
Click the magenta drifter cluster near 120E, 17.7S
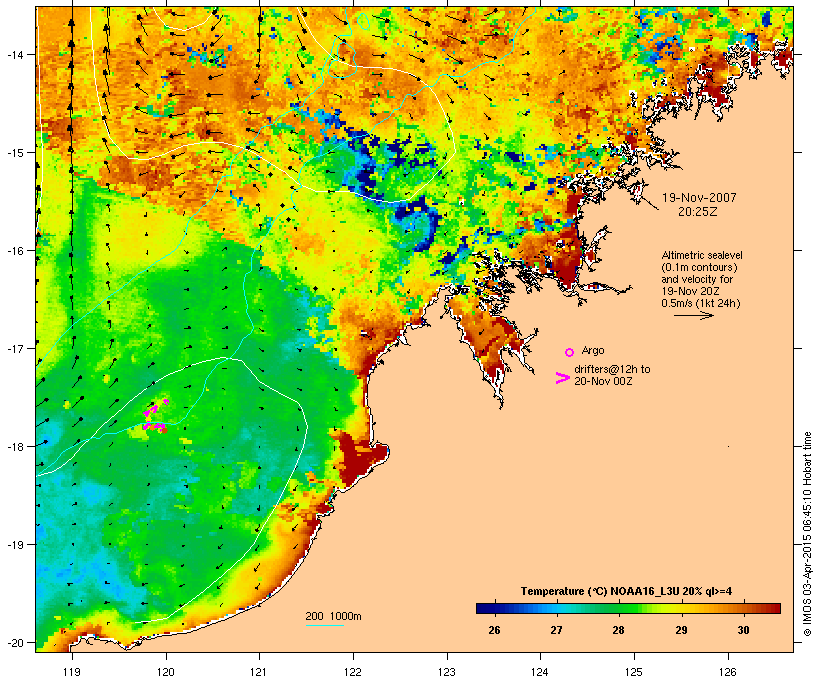click(x=155, y=417)
